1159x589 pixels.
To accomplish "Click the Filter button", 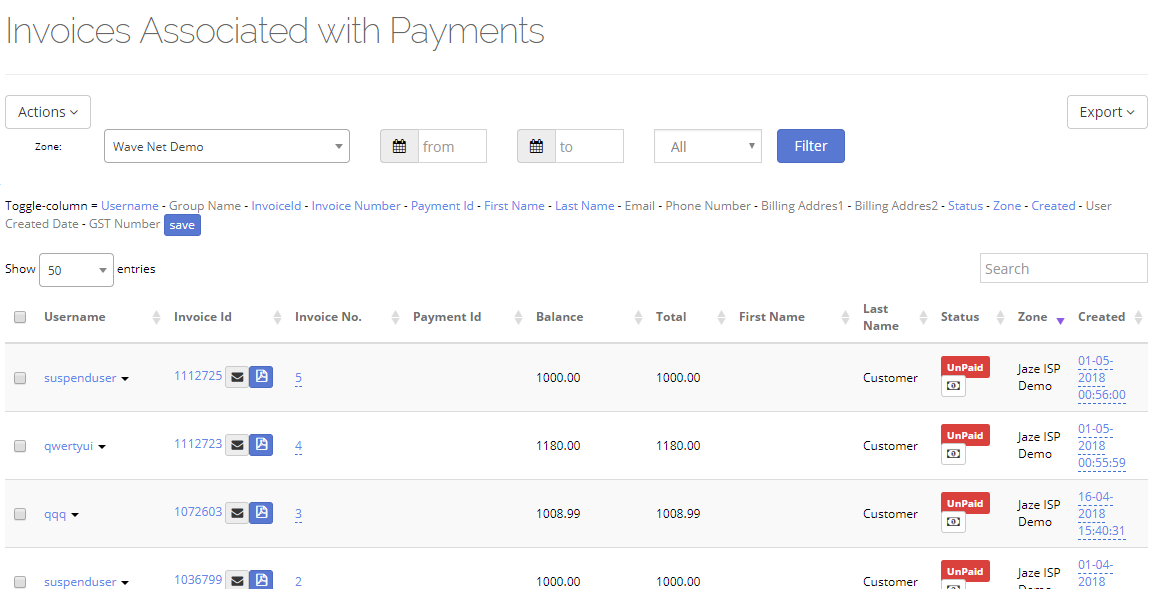I will coord(810,145).
